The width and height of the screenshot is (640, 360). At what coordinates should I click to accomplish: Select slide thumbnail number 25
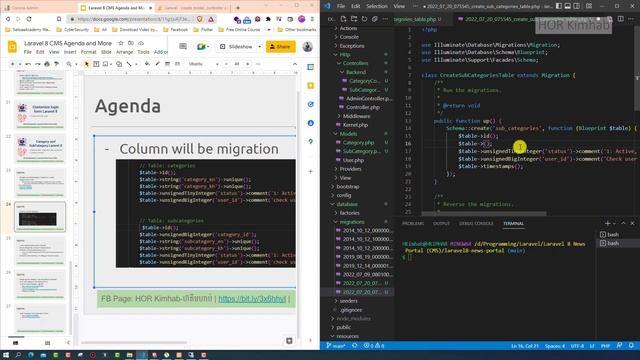click(40, 251)
